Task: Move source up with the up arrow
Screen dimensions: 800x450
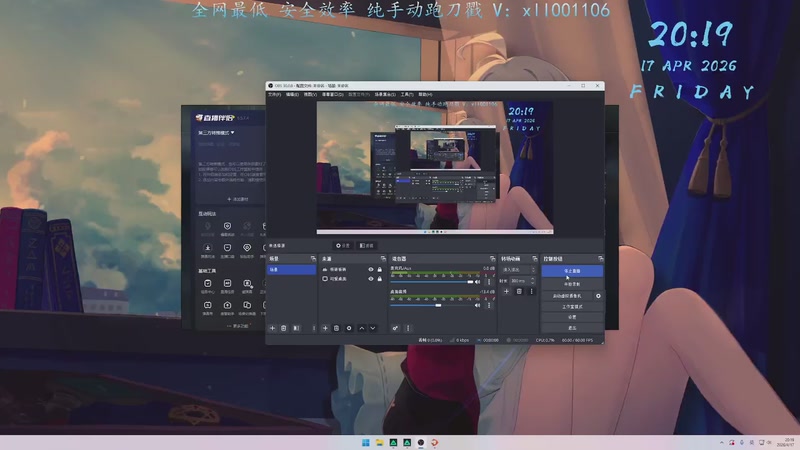Action: pyautogui.click(x=362, y=328)
